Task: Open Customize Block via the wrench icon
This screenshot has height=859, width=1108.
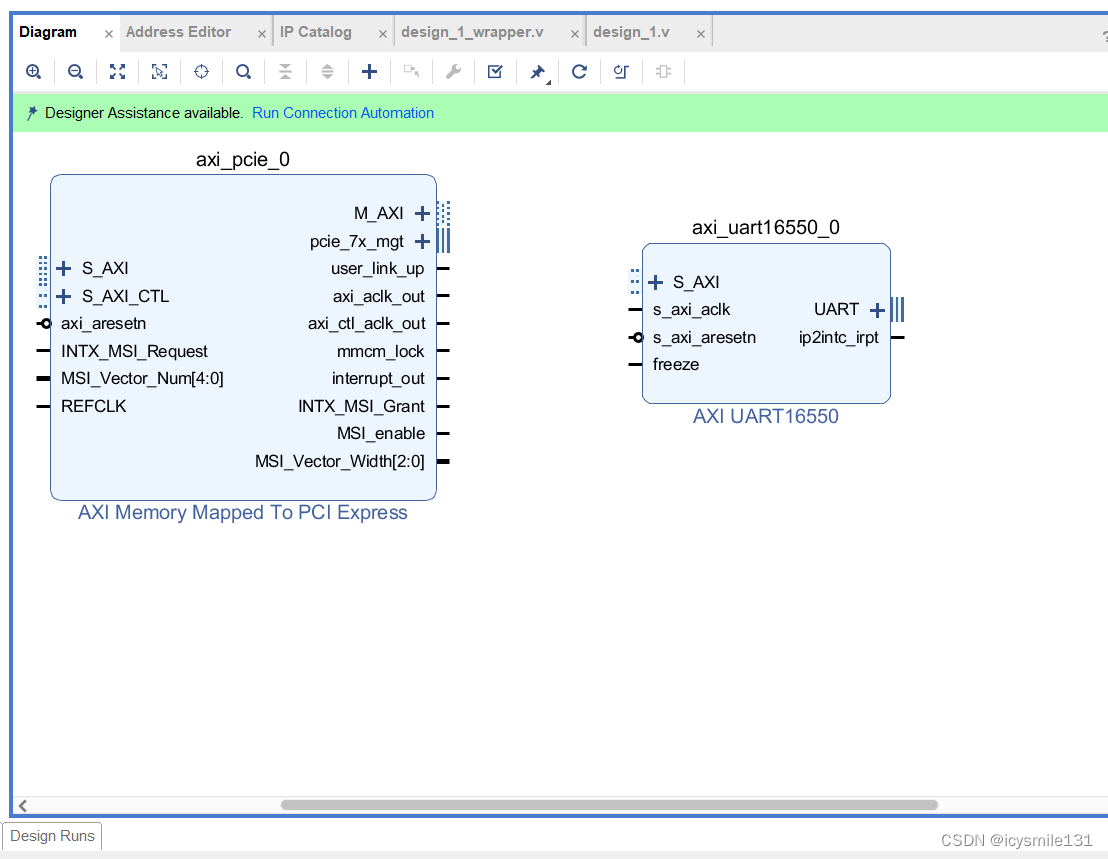Action: tap(453, 71)
